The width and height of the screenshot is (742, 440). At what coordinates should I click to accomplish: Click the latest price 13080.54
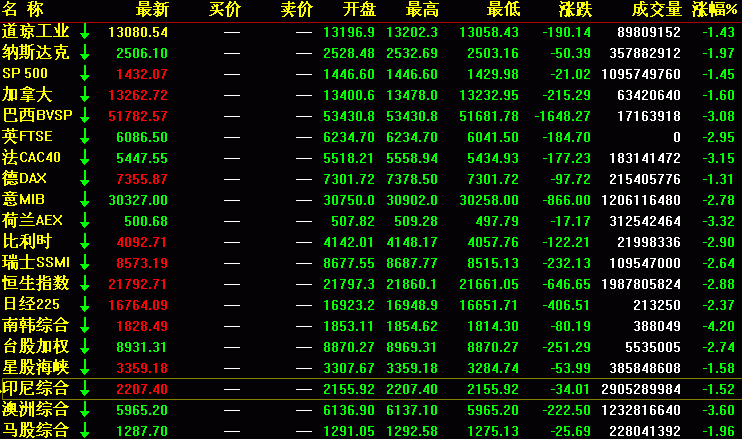coord(138,32)
